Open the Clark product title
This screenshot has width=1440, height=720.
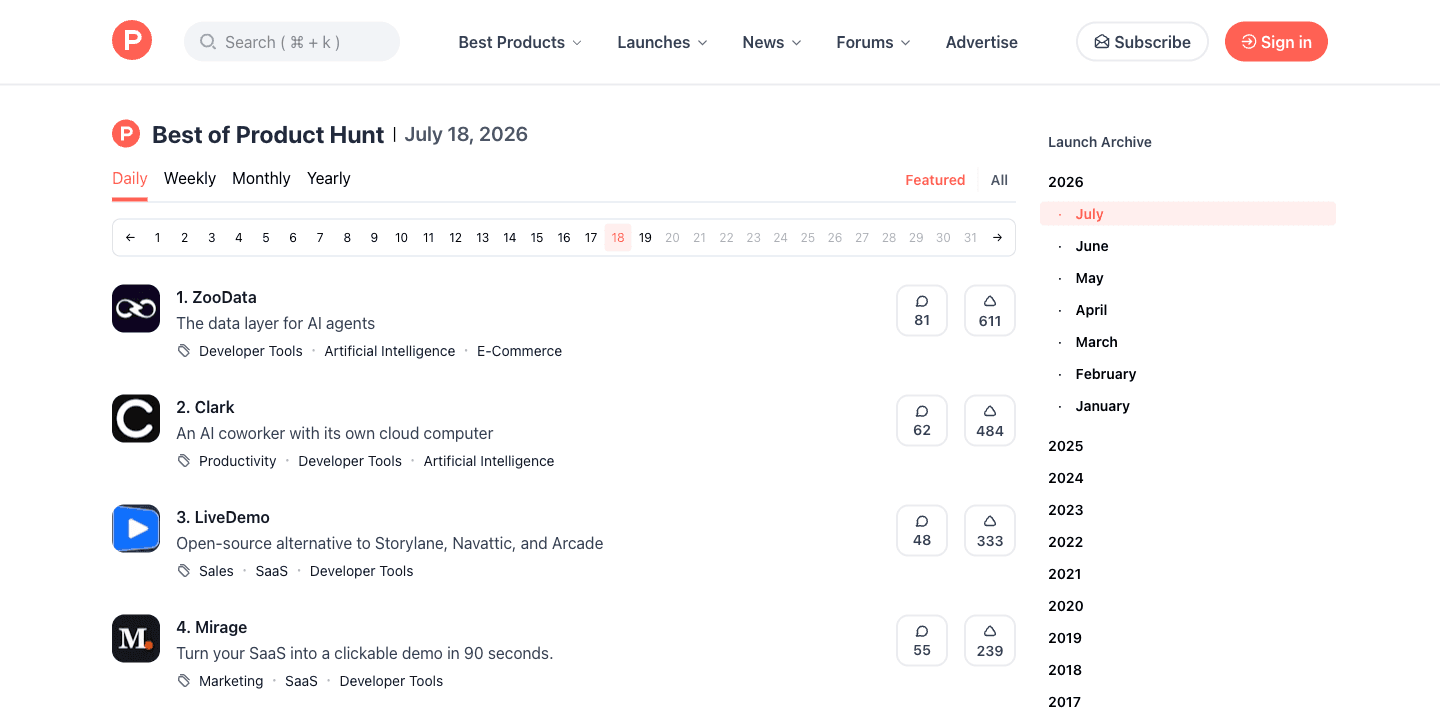click(205, 407)
